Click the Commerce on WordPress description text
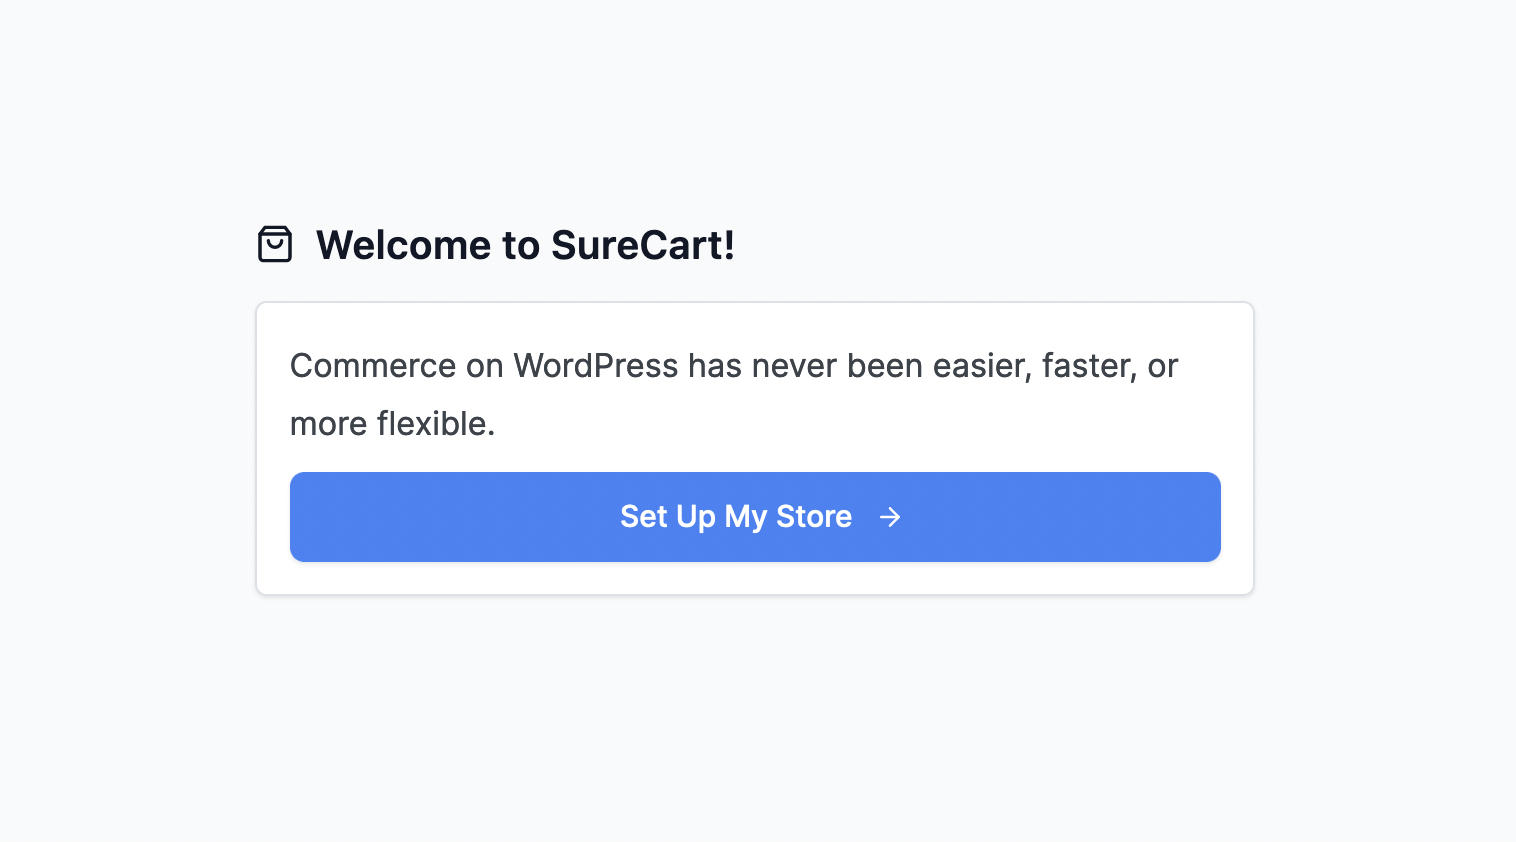 coord(734,395)
